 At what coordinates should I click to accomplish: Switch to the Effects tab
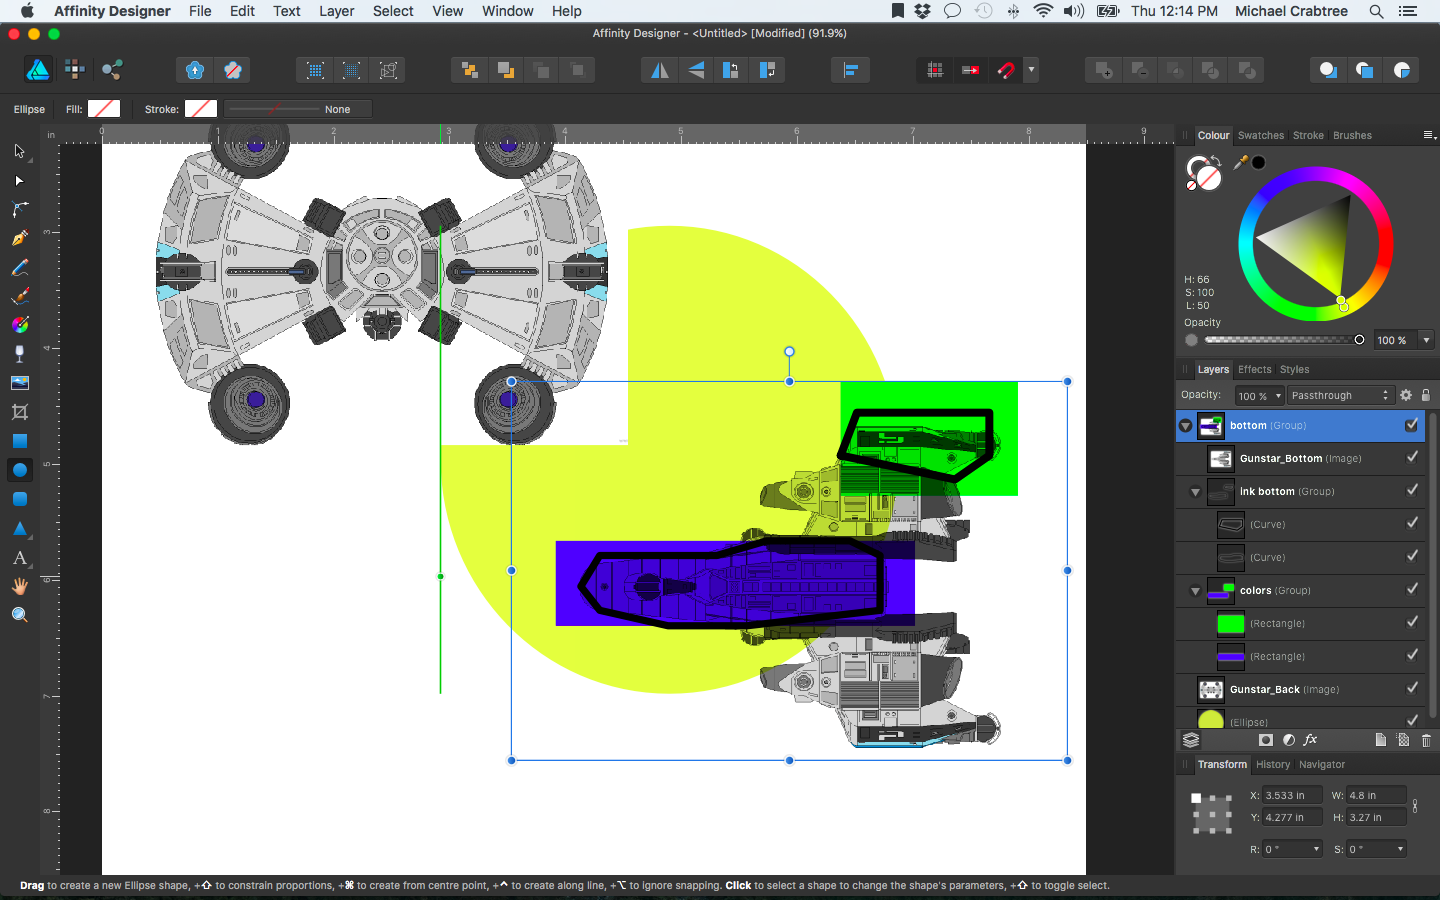point(1255,369)
